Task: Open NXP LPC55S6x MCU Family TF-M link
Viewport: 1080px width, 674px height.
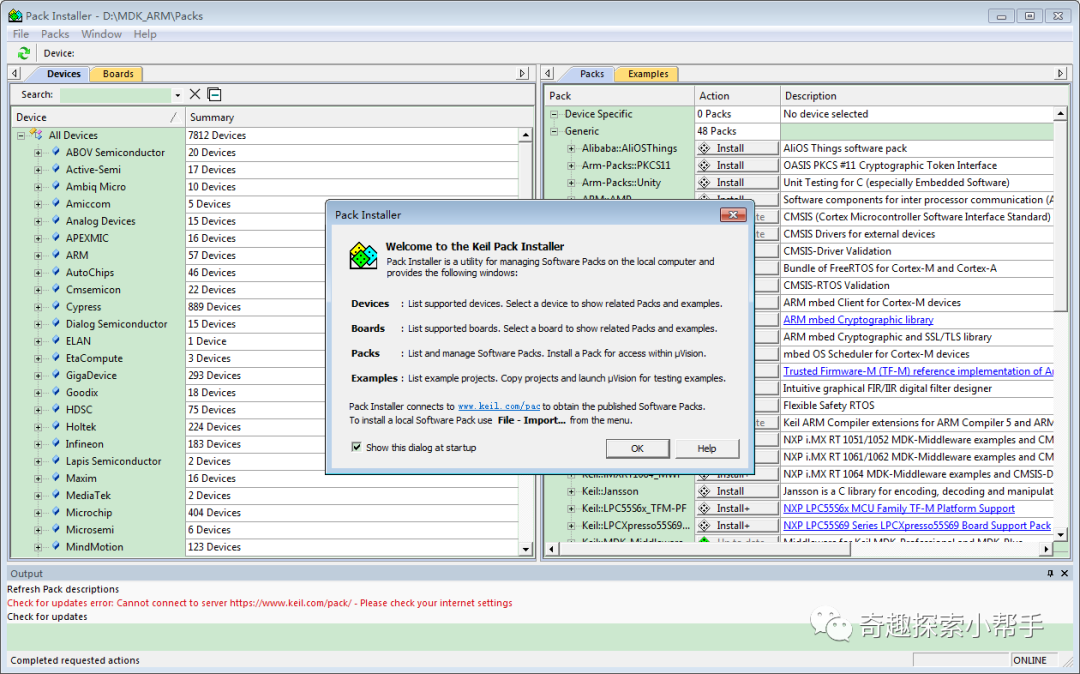Action: tap(899, 508)
